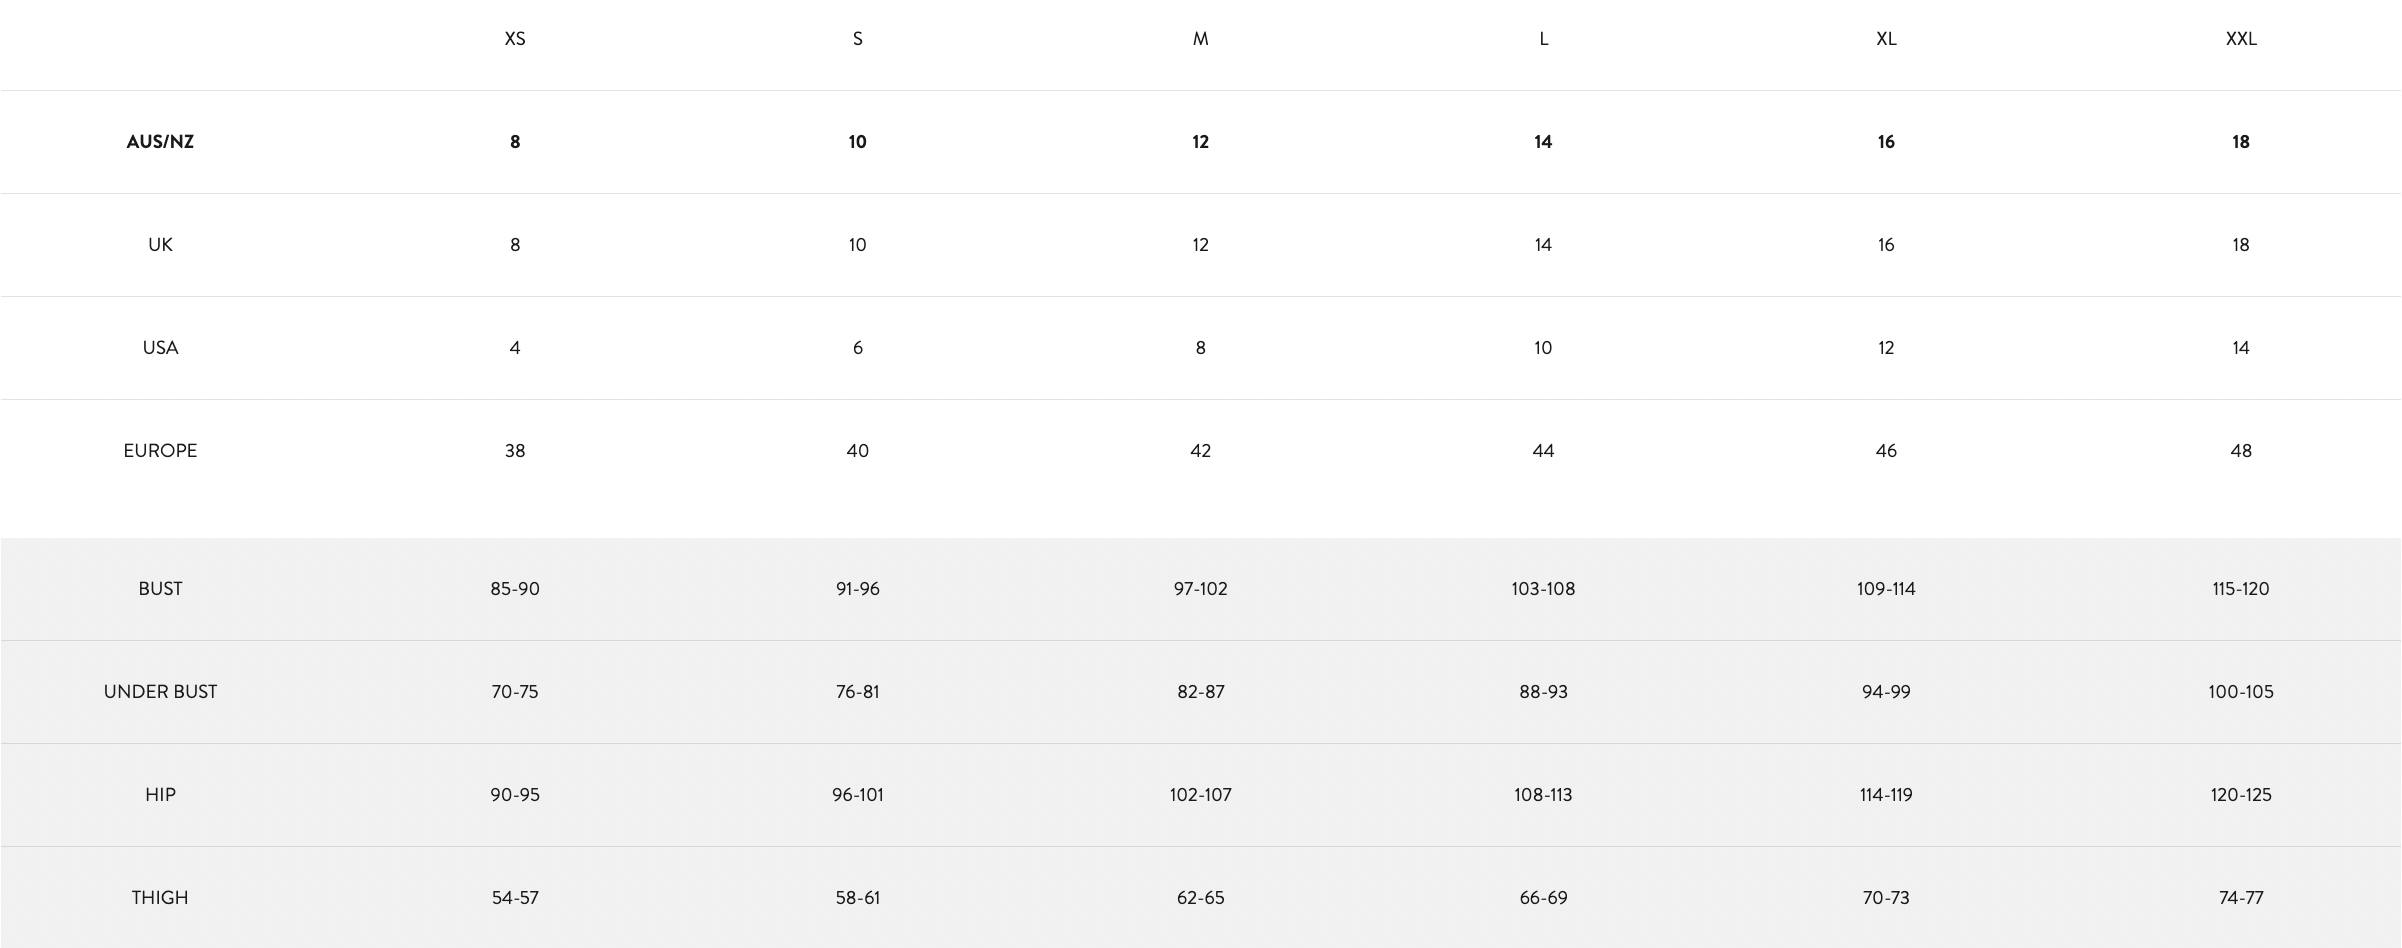Click under bust value 88-93

[1543, 692]
